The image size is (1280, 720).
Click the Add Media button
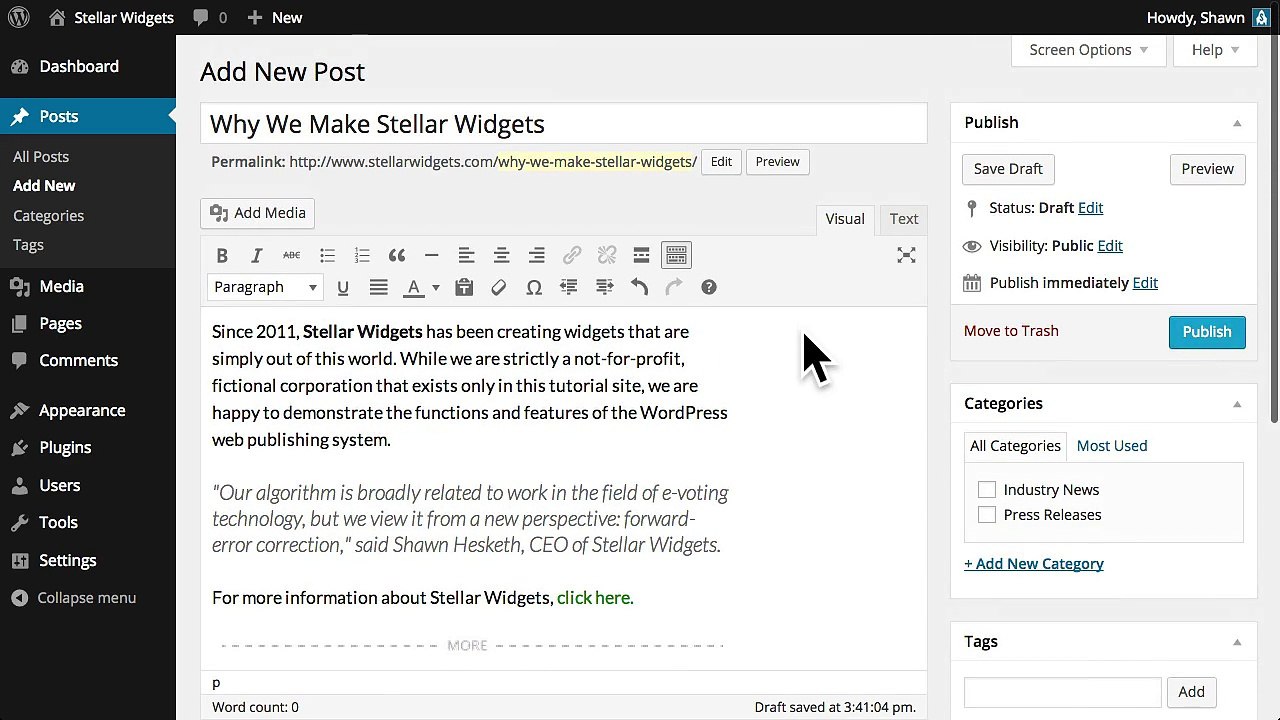point(258,213)
